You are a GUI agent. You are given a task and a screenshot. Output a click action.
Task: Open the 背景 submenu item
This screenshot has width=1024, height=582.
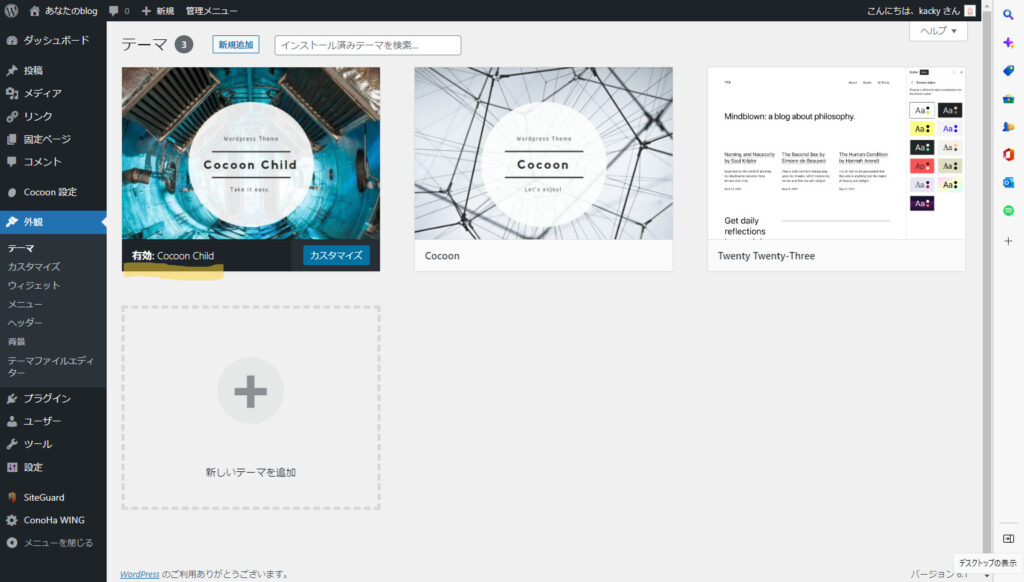[x=16, y=342]
